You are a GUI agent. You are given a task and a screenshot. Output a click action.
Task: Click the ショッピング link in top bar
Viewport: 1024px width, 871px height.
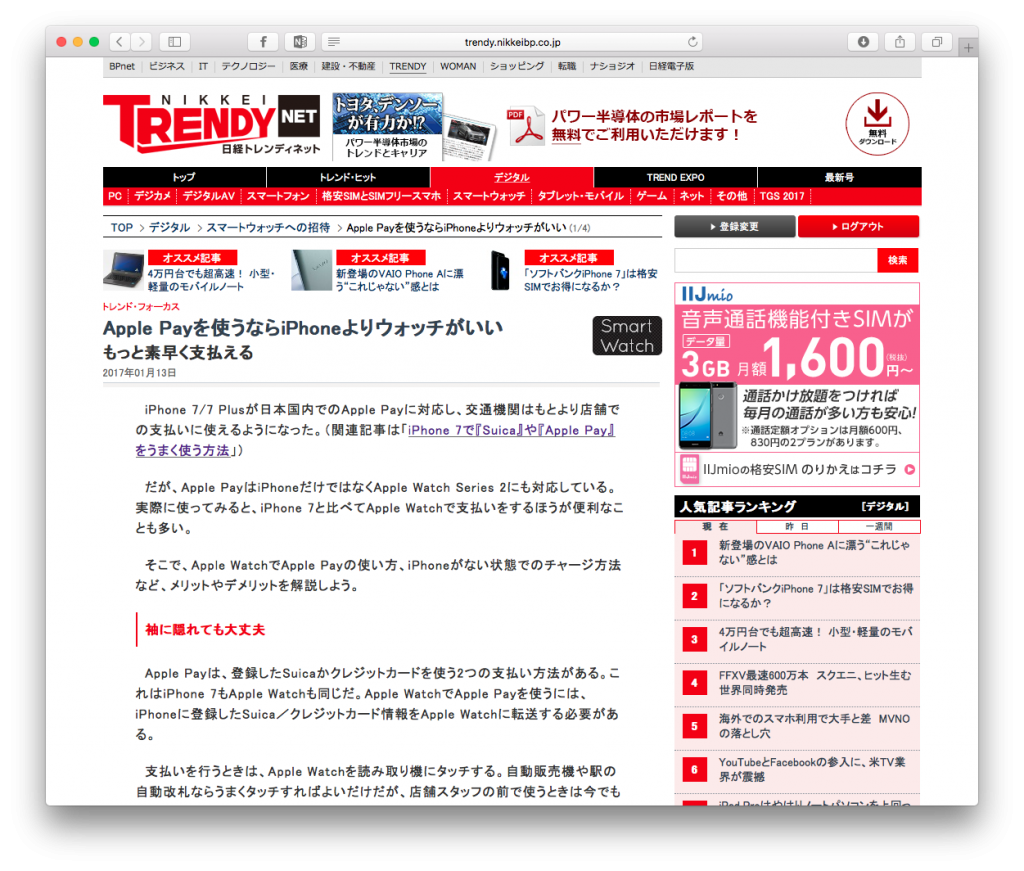[x=517, y=66]
